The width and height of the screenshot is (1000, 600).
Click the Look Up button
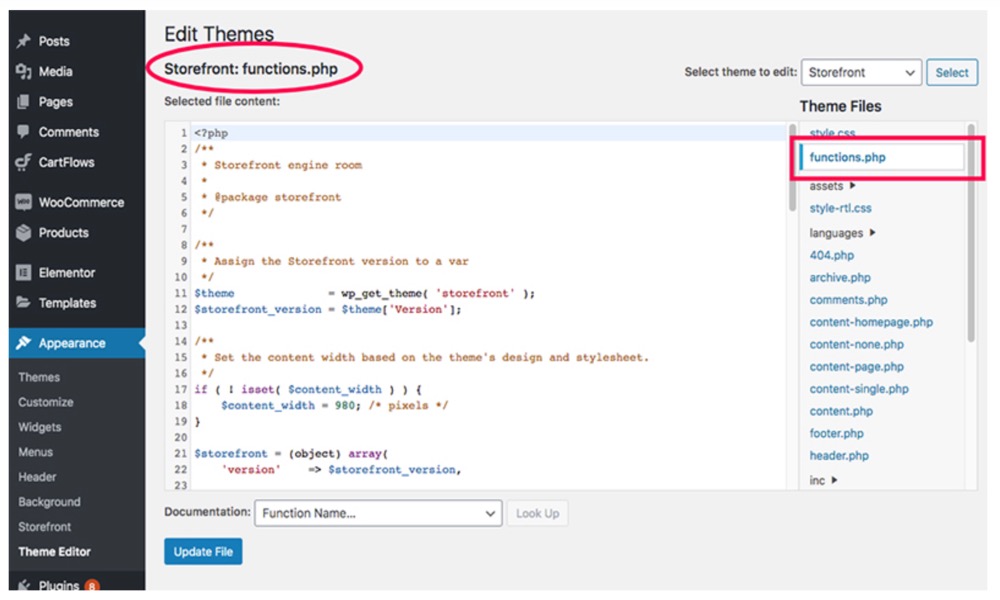coord(537,513)
